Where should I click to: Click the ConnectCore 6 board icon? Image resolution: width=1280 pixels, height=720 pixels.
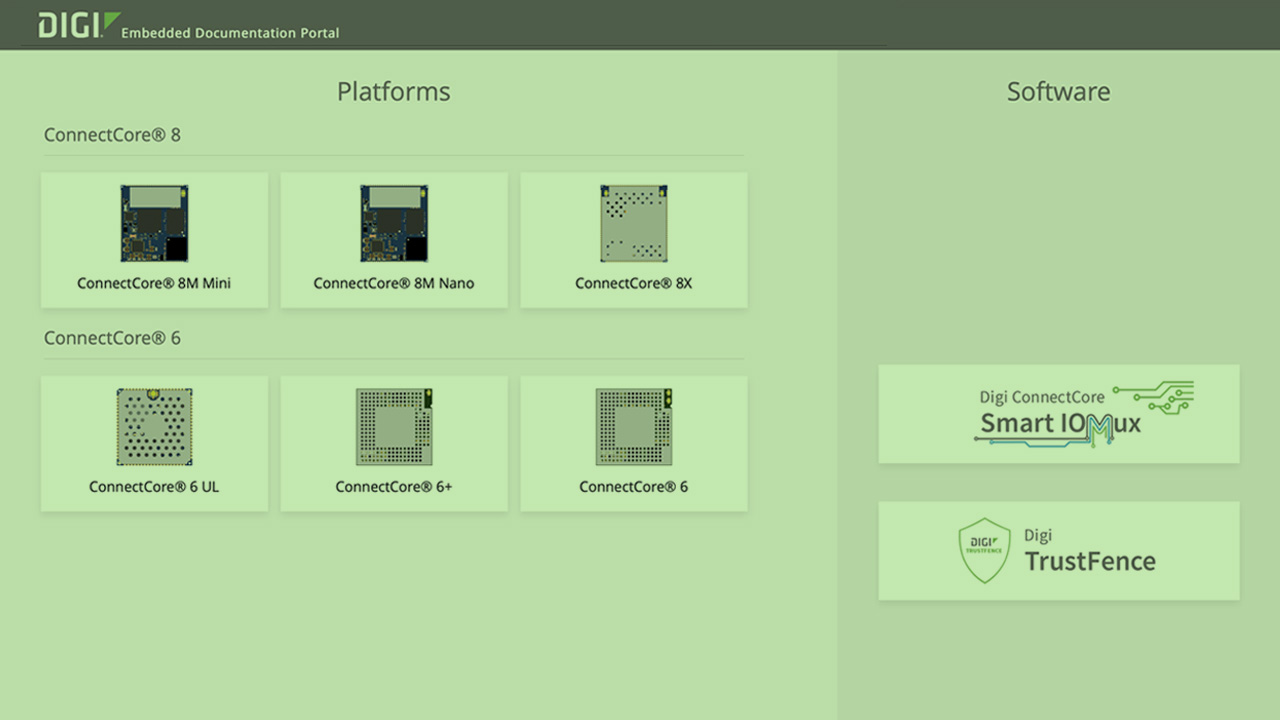[634, 426]
